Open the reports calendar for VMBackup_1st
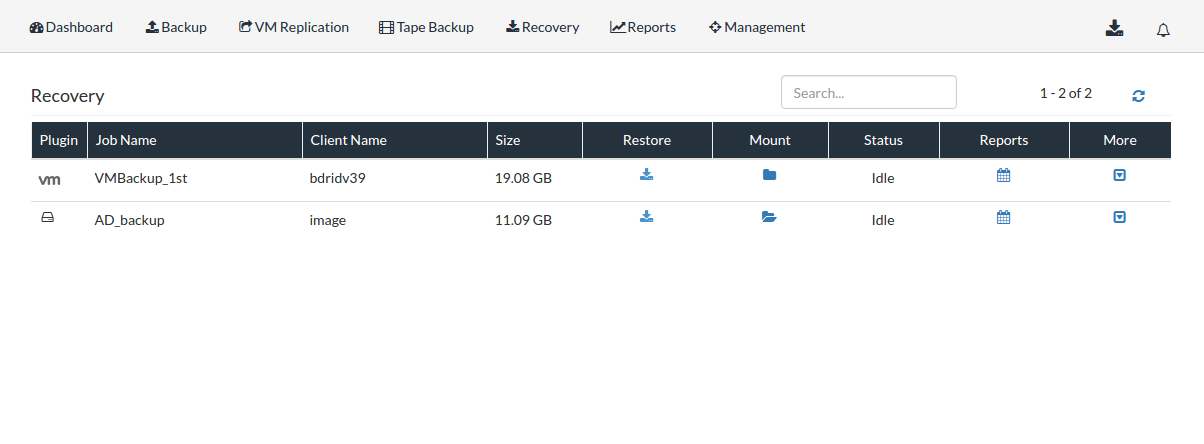 [x=1004, y=175]
